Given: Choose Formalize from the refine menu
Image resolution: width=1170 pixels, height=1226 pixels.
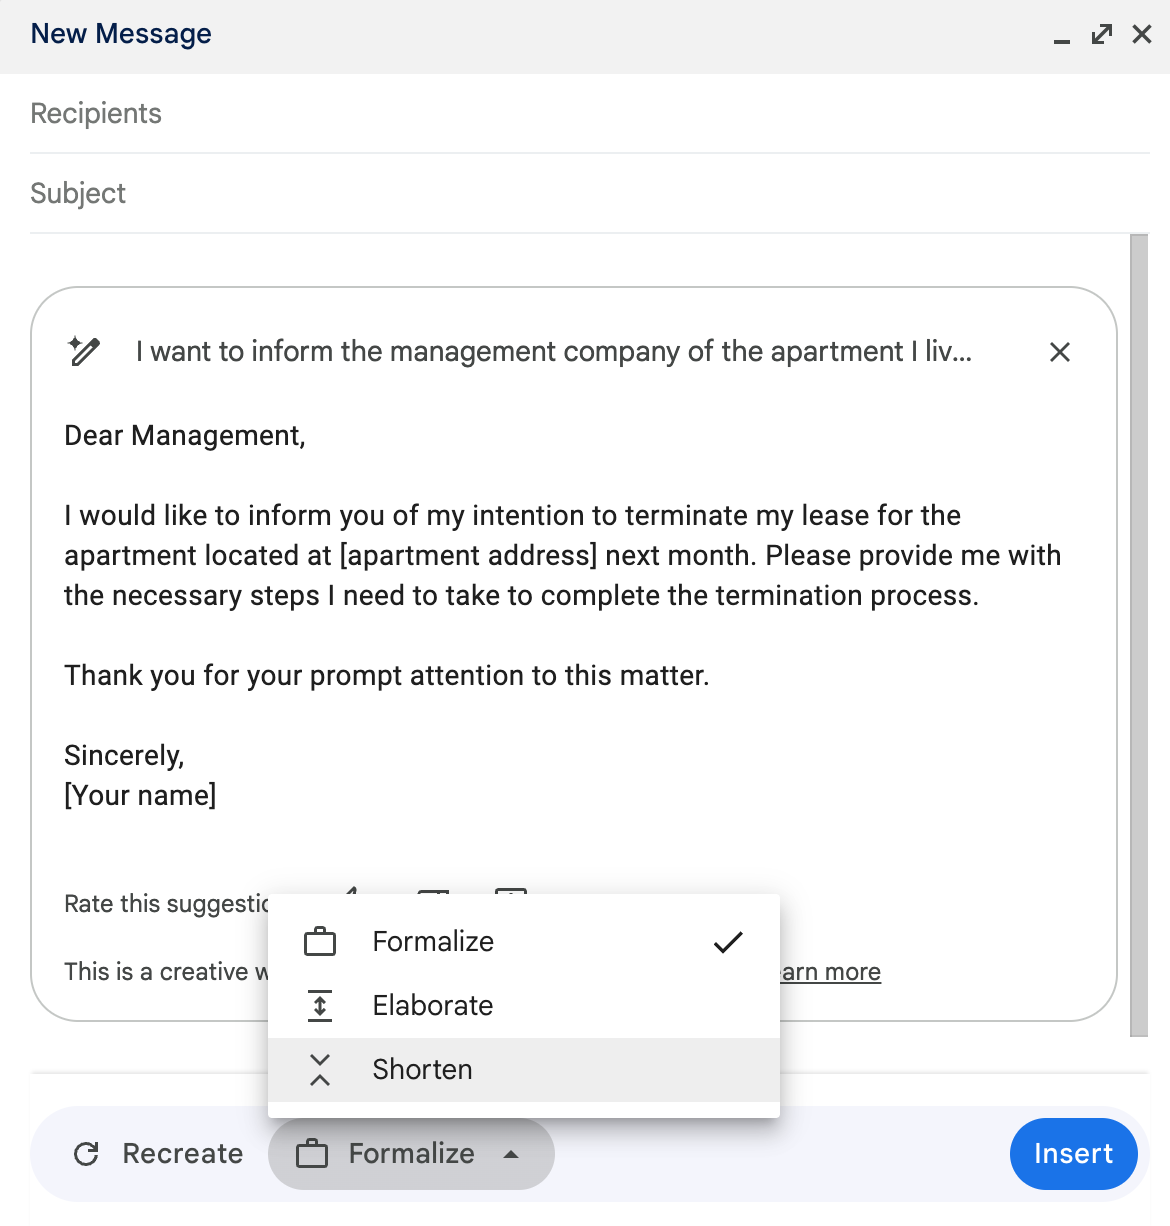Looking at the screenshot, I should coord(433,942).
